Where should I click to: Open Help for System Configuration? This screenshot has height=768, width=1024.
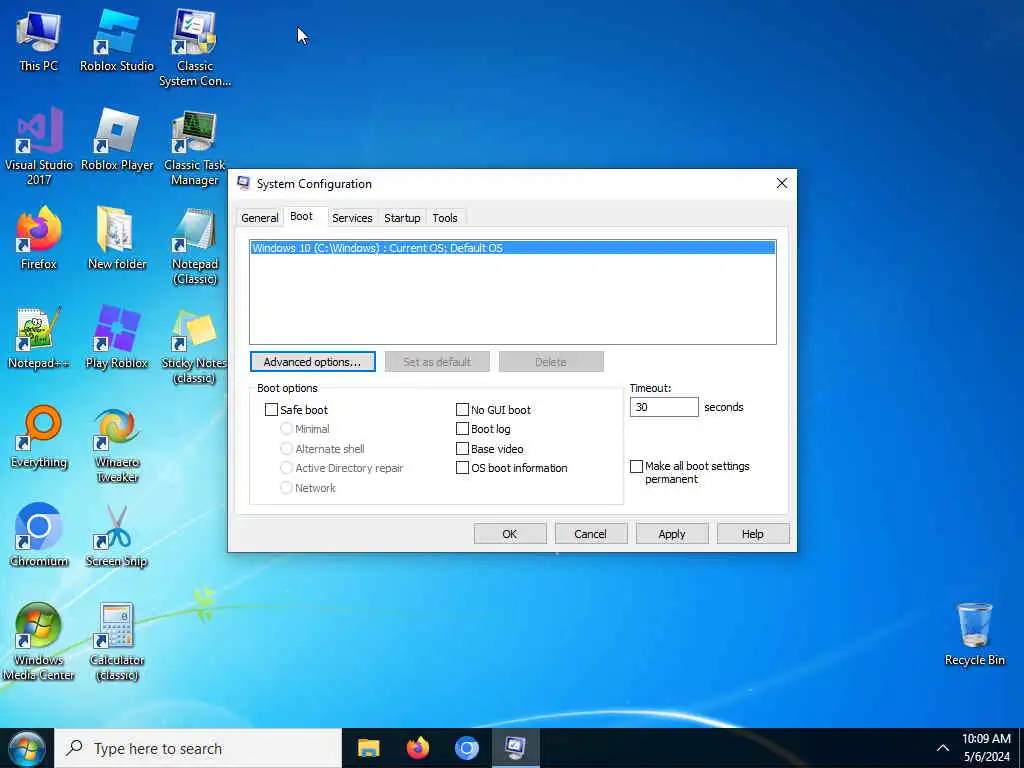pyautogui.click(x=752, y=534)
